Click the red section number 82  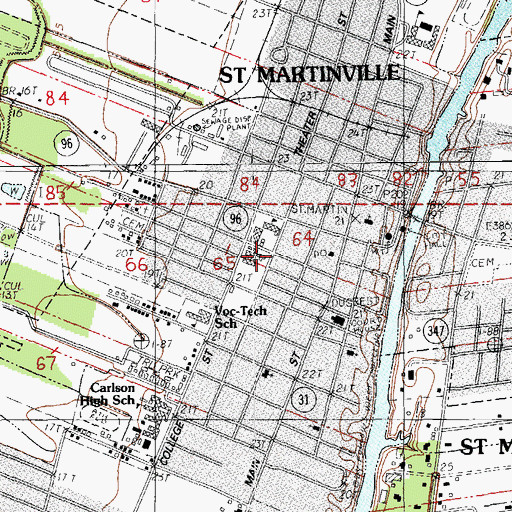pyautogui.click(x=403, y=179)
